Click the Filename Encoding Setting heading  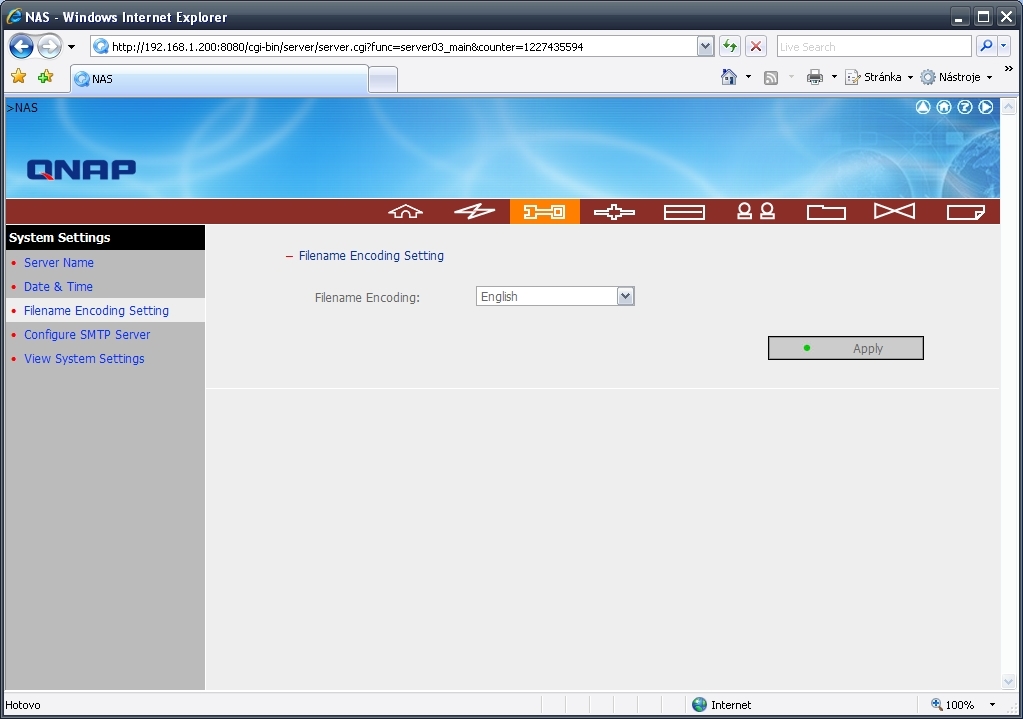(371, 256)
